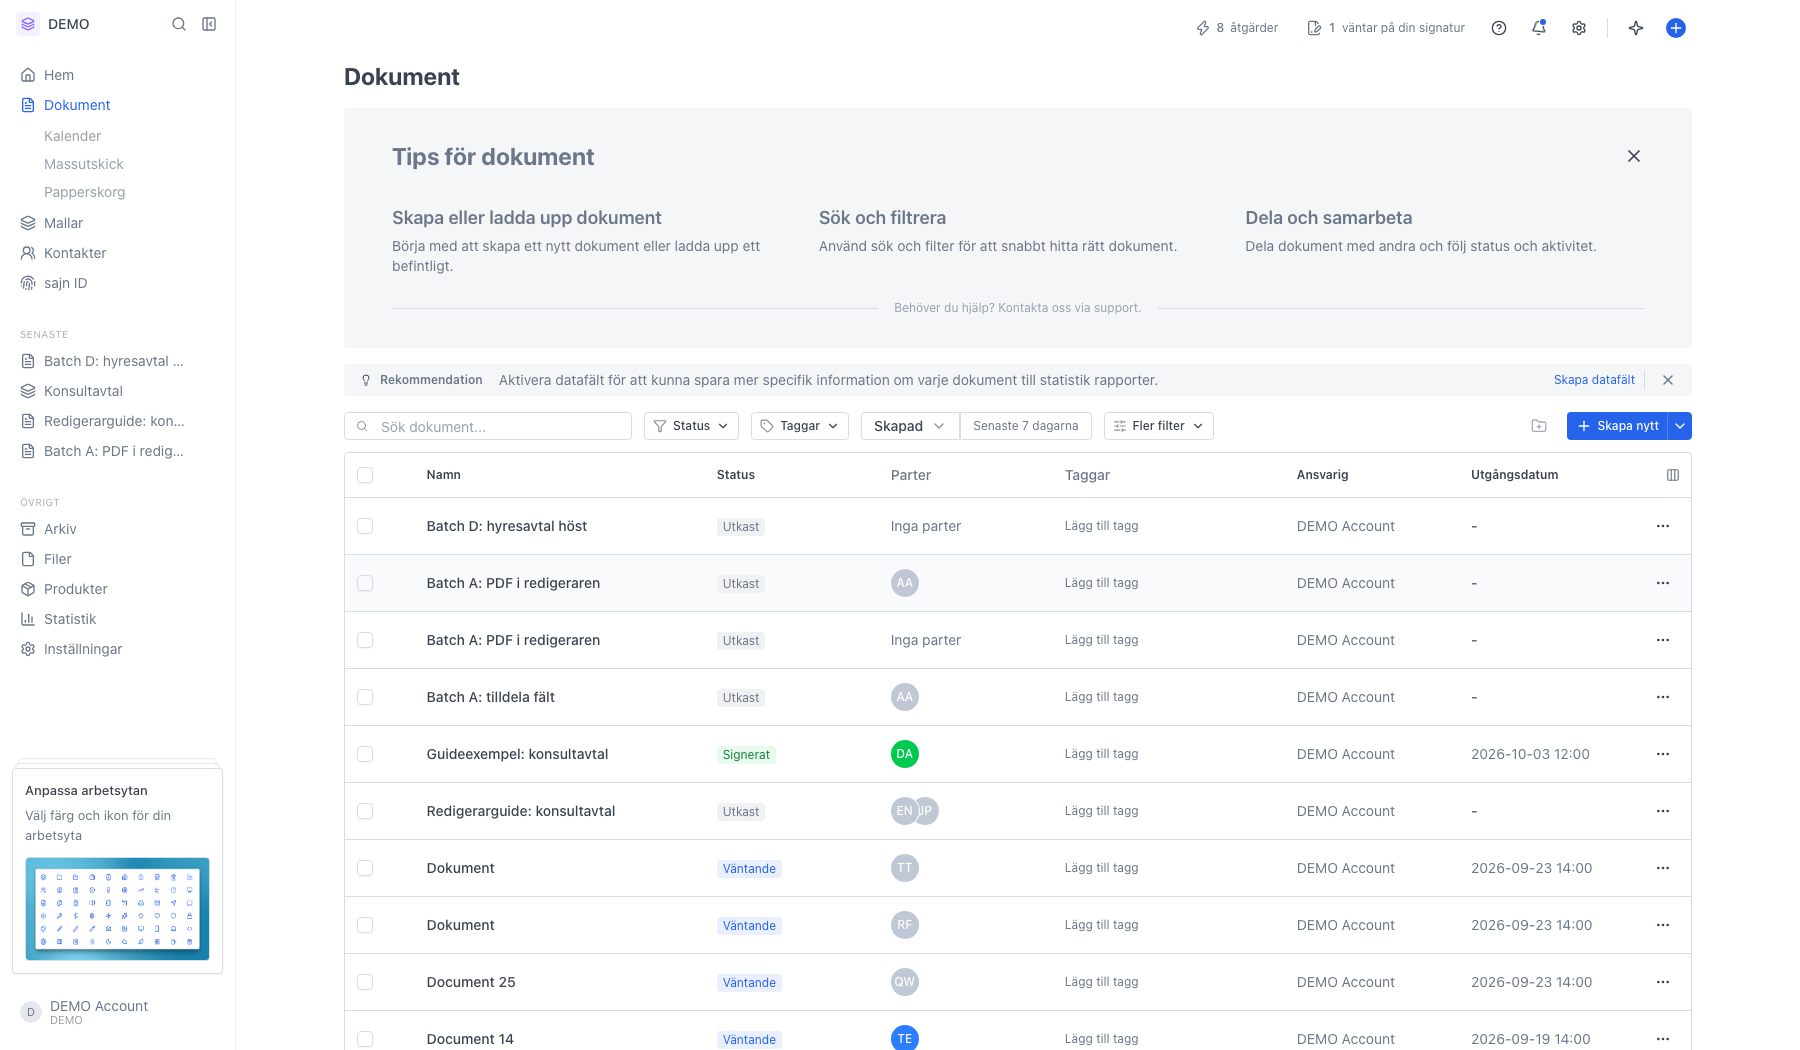
Task: Open the Taggar filter dropdown
Action: point(800,426)
